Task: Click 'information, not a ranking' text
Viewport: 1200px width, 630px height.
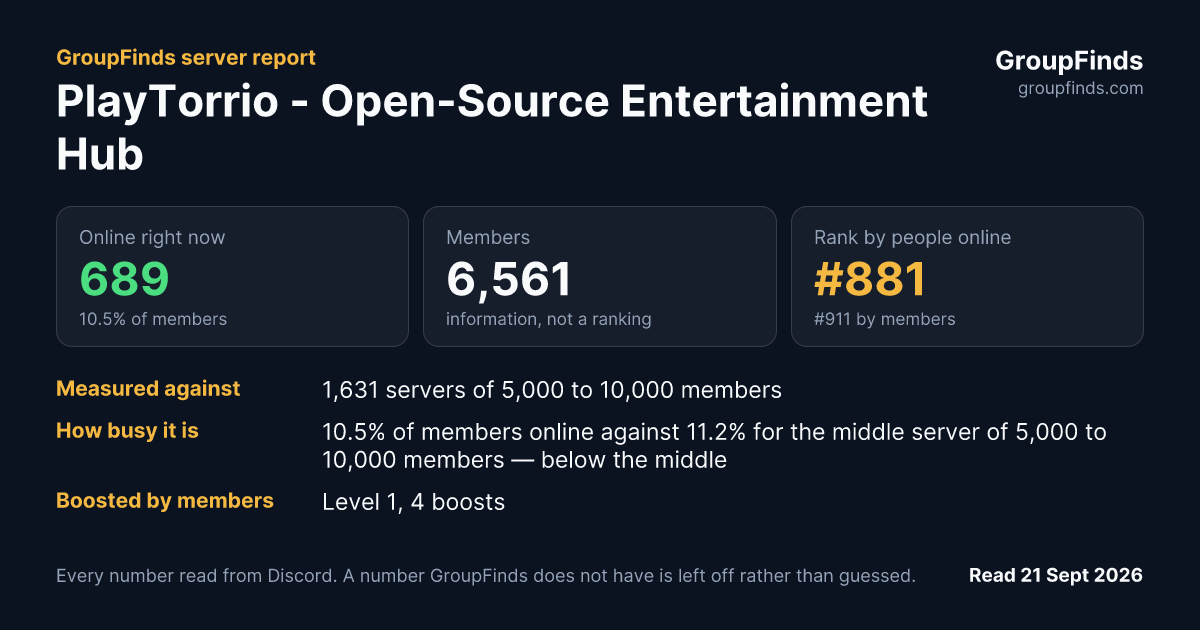Action: click(x=548, y=319)
